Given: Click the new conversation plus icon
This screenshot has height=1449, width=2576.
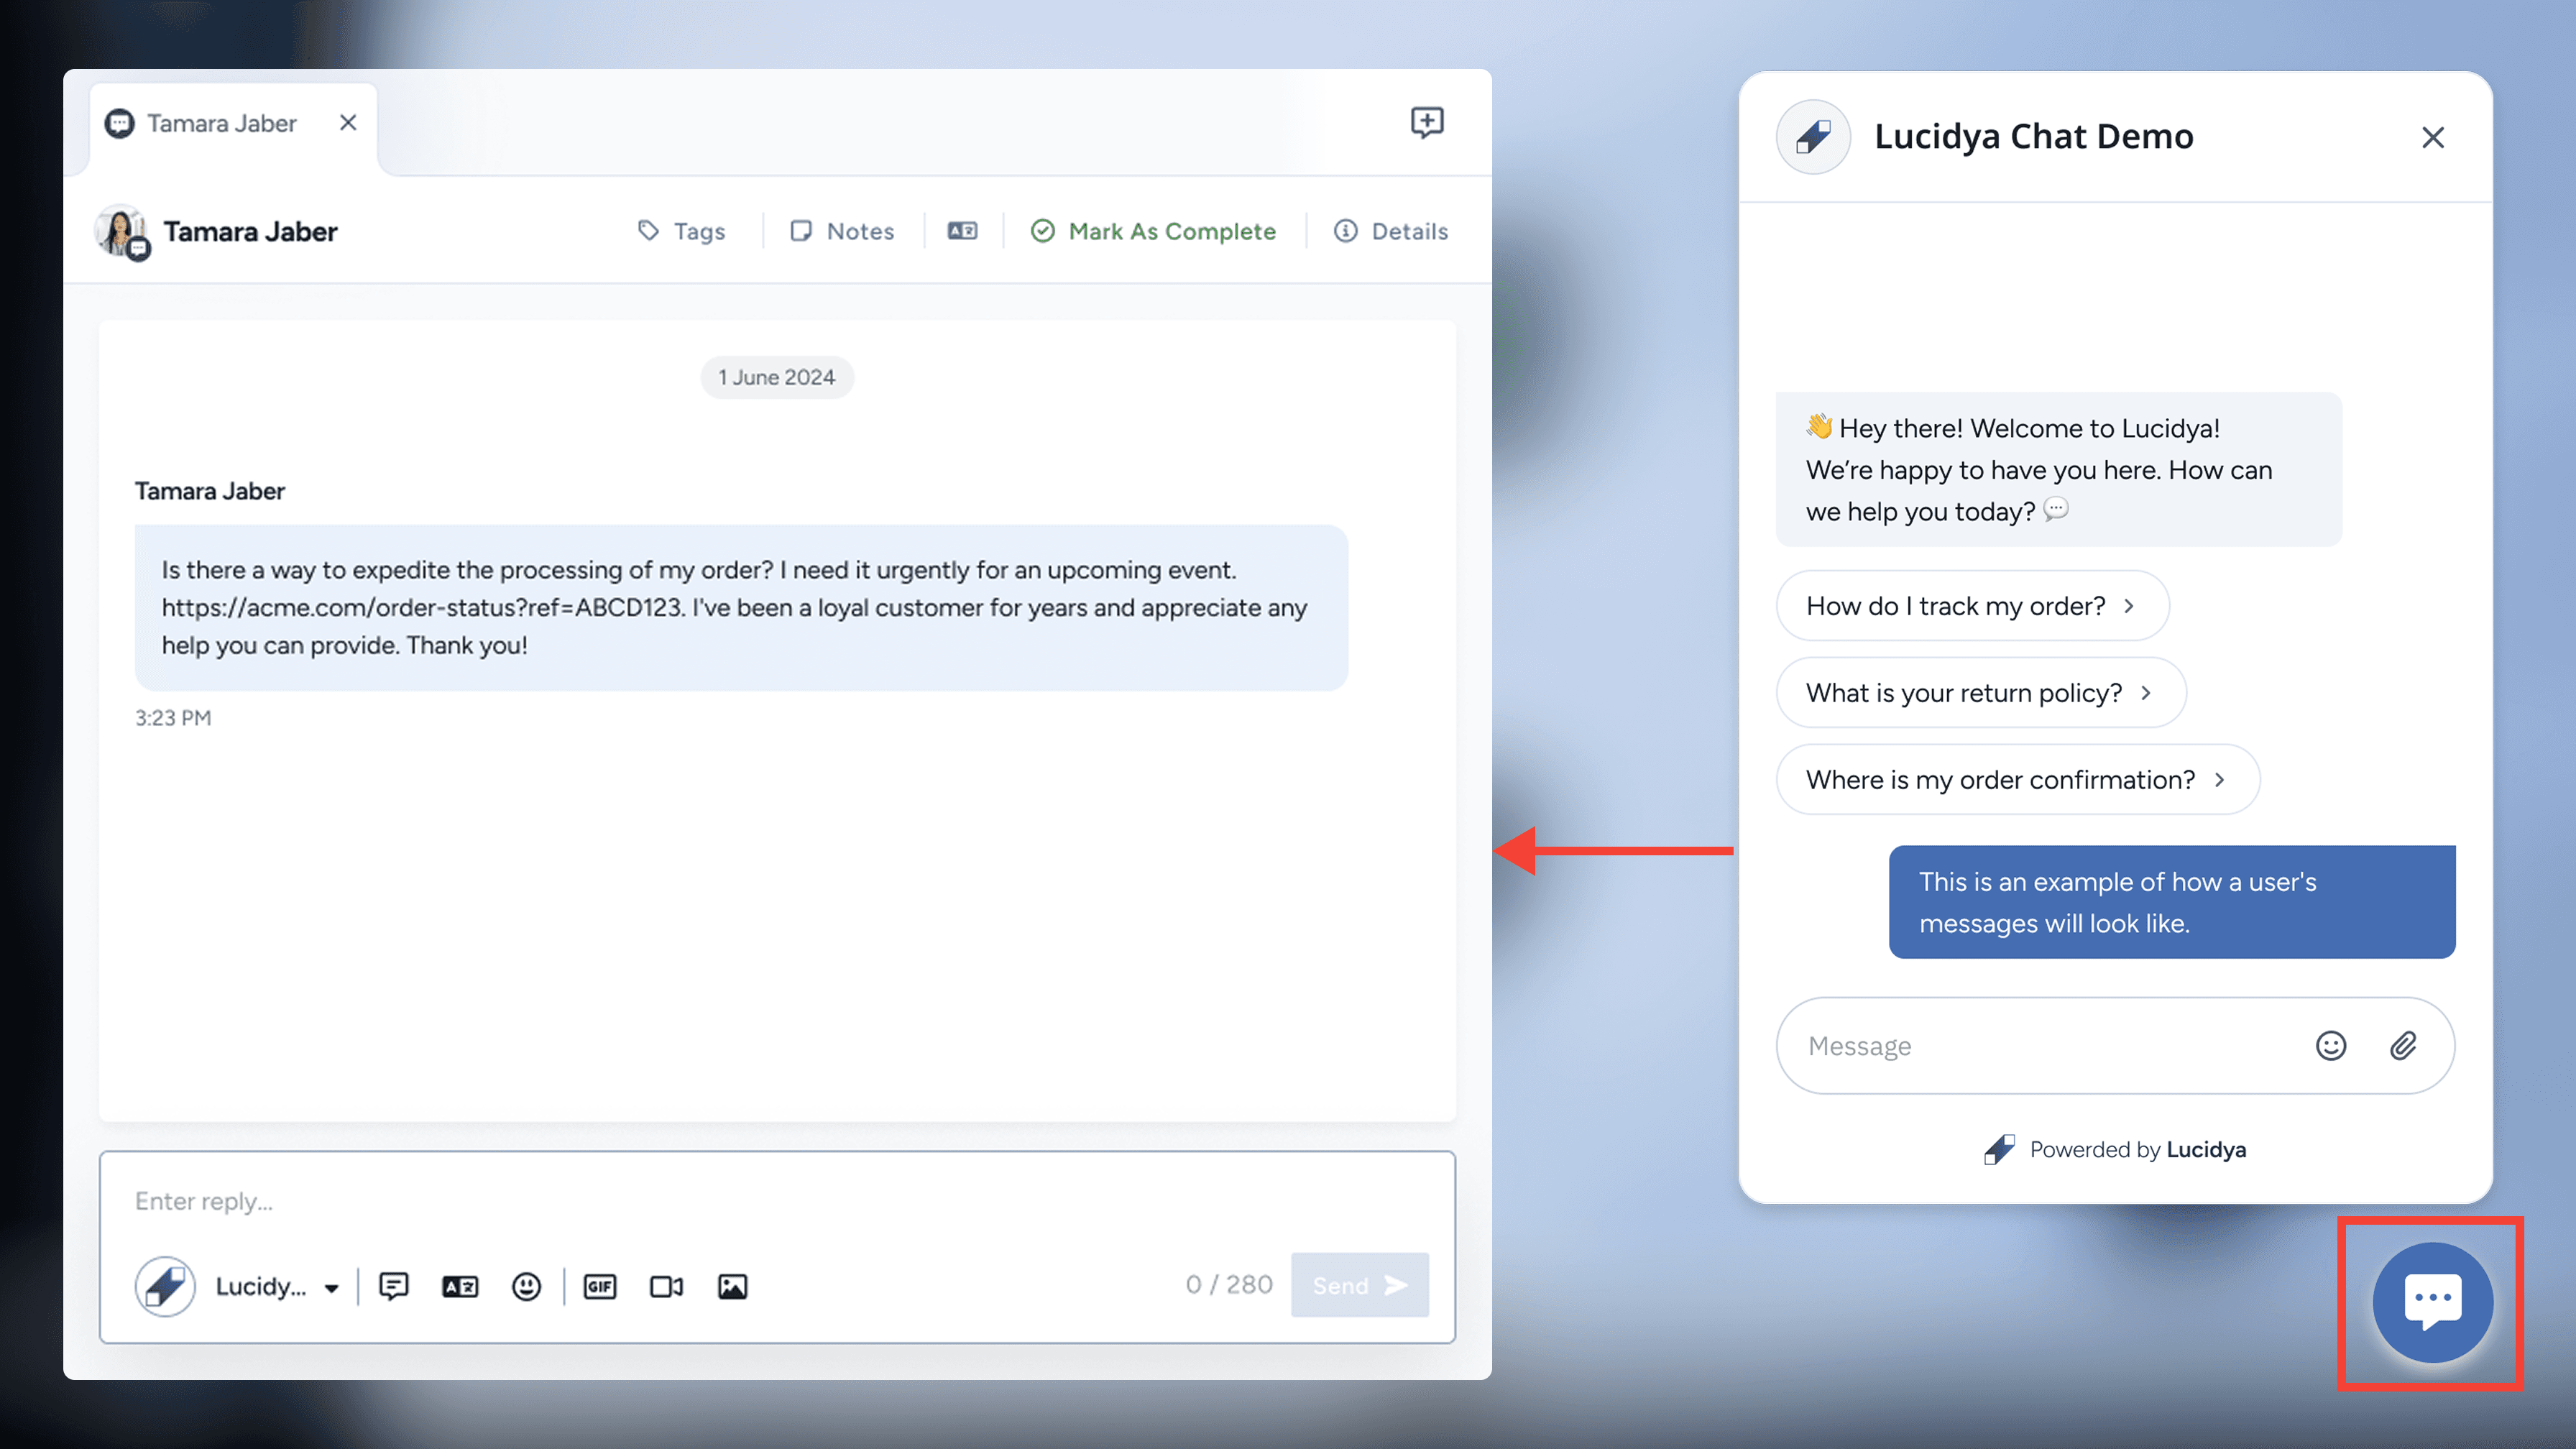Looking at the screenshot, I should click(1426, 122).
